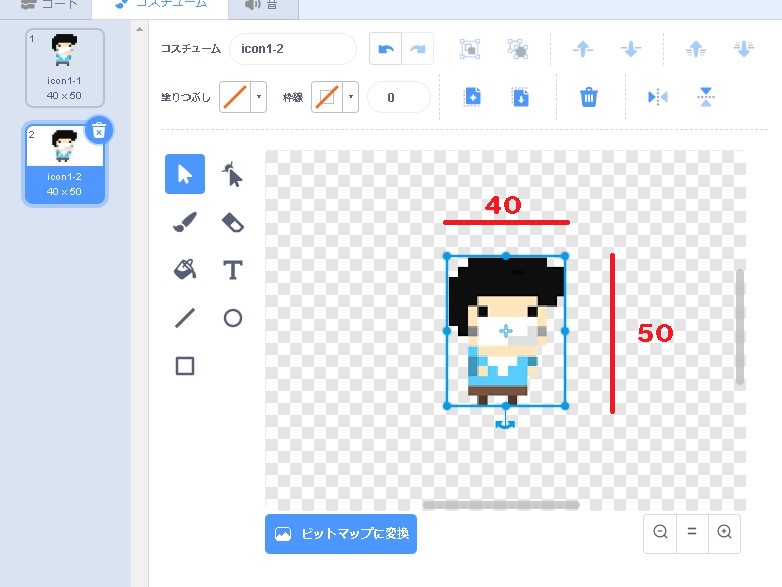Click the ビットマップに変換 button
The image size is (782, 587).
pyautogui.click(x=341, y=534)
